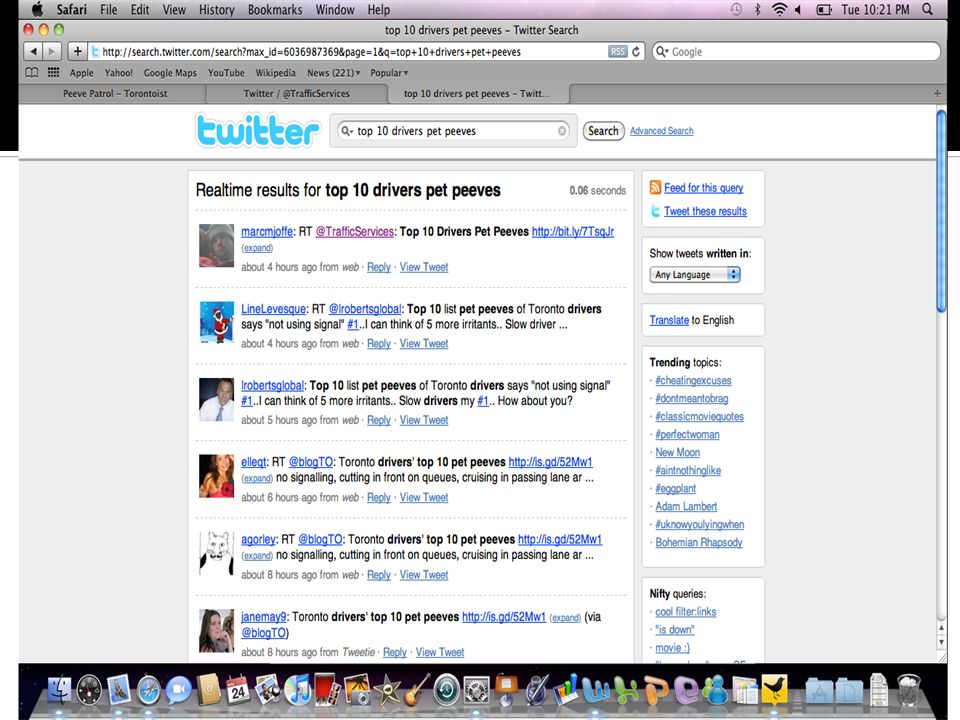Launch Keynote podium icon in dock
This screenshot has width=960, height=720.
click(x=506, y=690)
